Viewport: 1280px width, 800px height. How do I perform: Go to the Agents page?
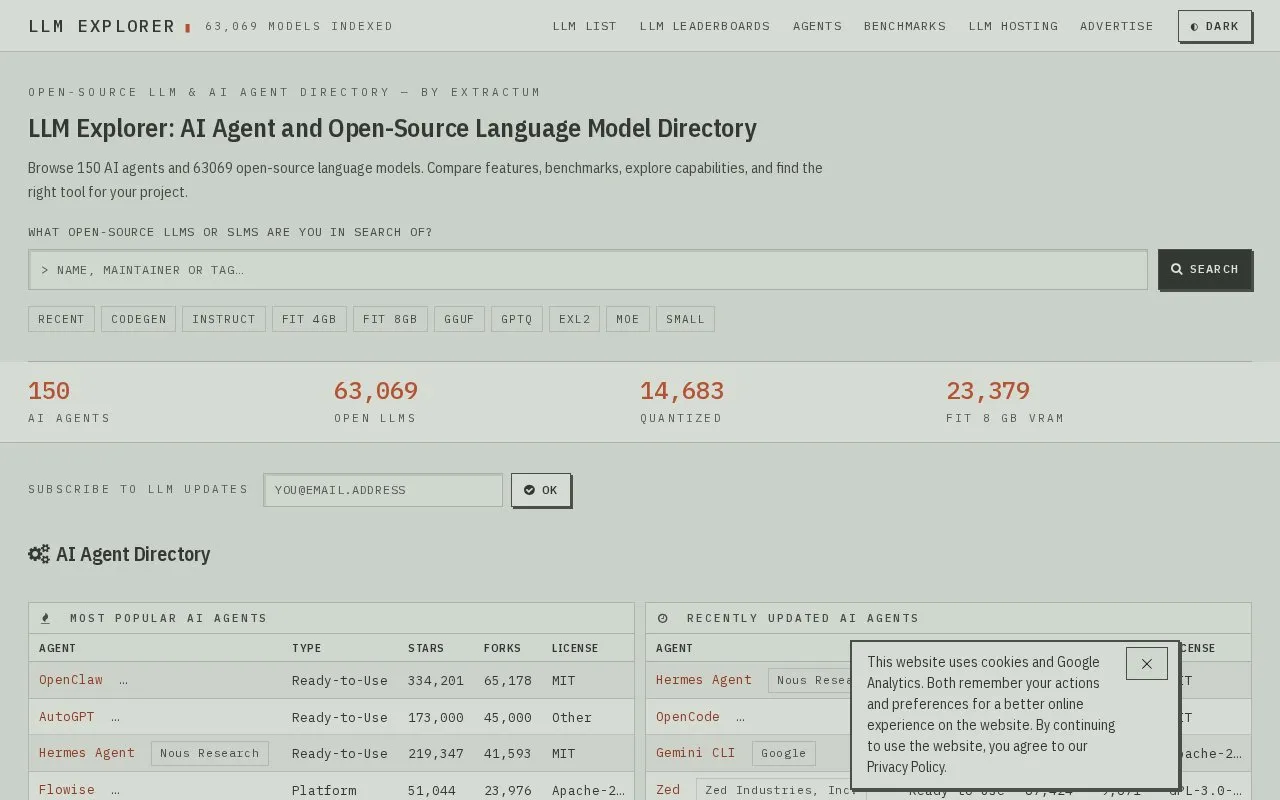click(x=817, y=26)
